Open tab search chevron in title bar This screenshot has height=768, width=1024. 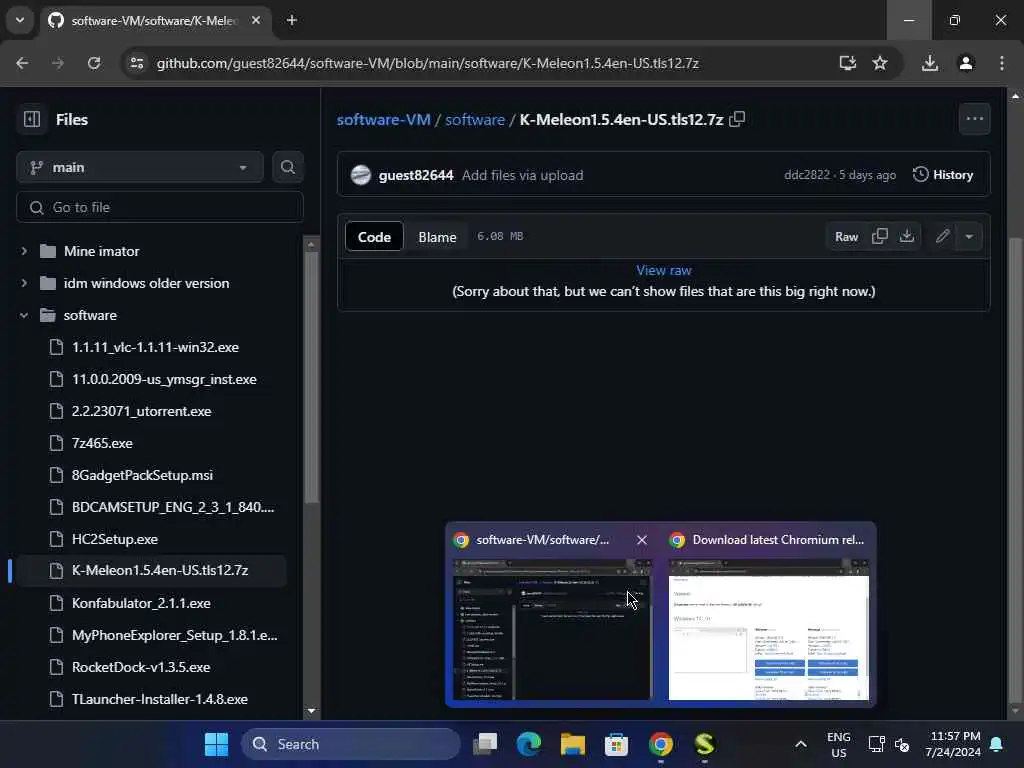pos(20,20)
